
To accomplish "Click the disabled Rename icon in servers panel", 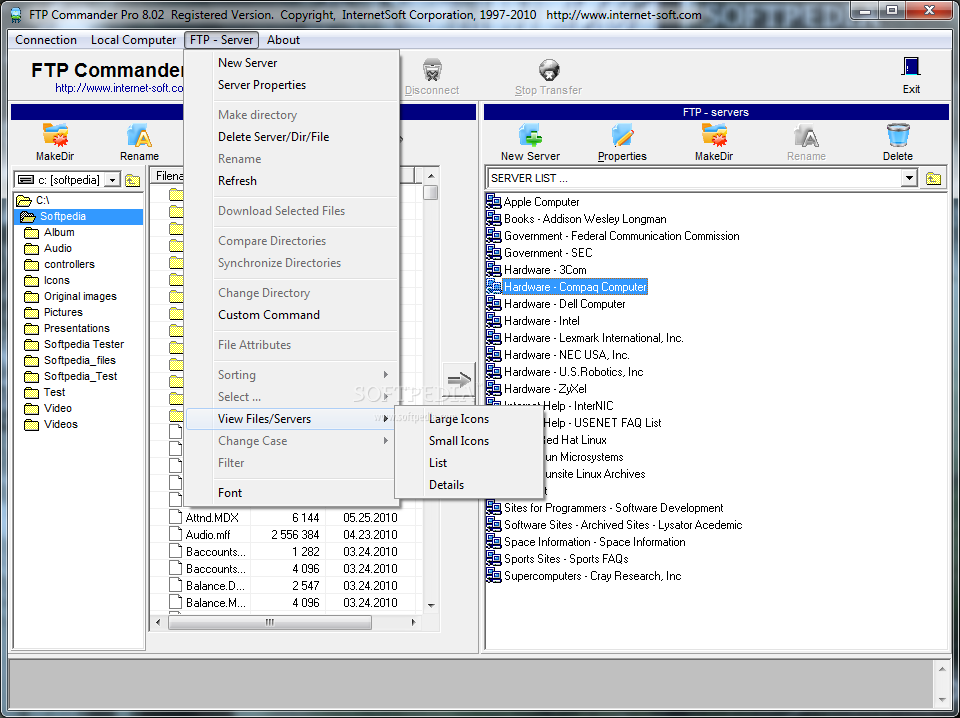I will point(806,135).
